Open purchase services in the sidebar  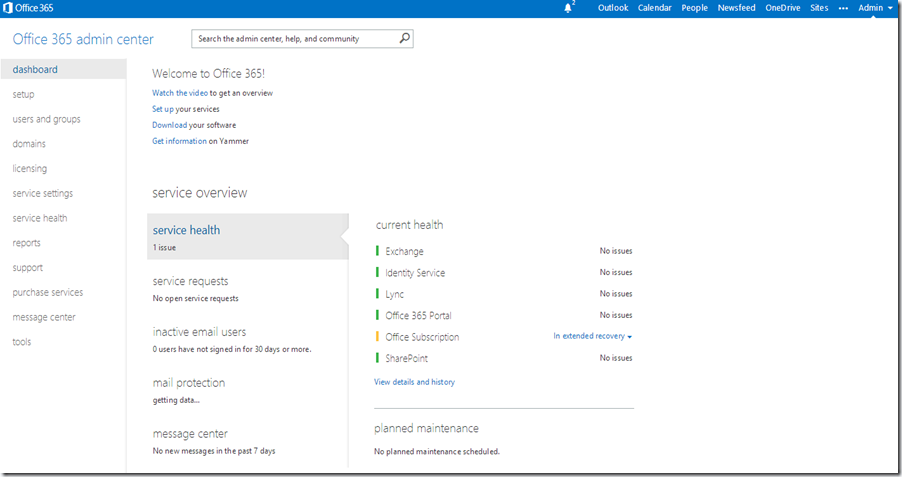(x=48, y=292)
